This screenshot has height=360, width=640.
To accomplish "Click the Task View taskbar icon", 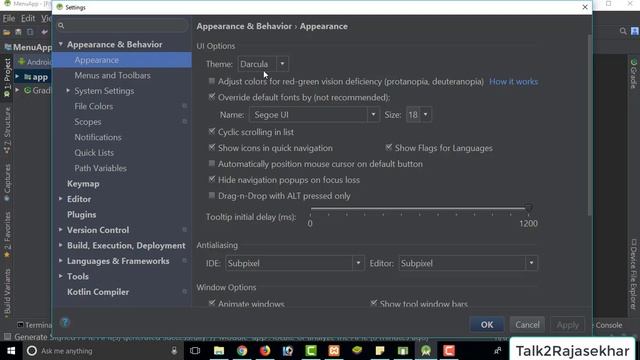I will coord(195,351).
